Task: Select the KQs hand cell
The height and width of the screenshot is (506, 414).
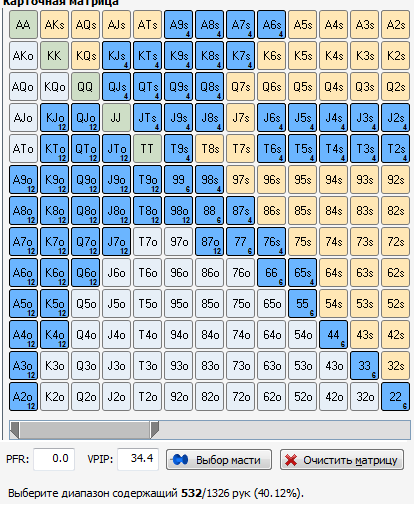Action: click(x=85, y=56)
